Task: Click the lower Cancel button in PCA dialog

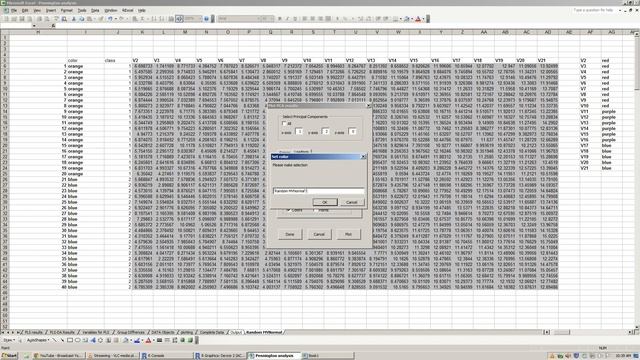Action: 319,234
